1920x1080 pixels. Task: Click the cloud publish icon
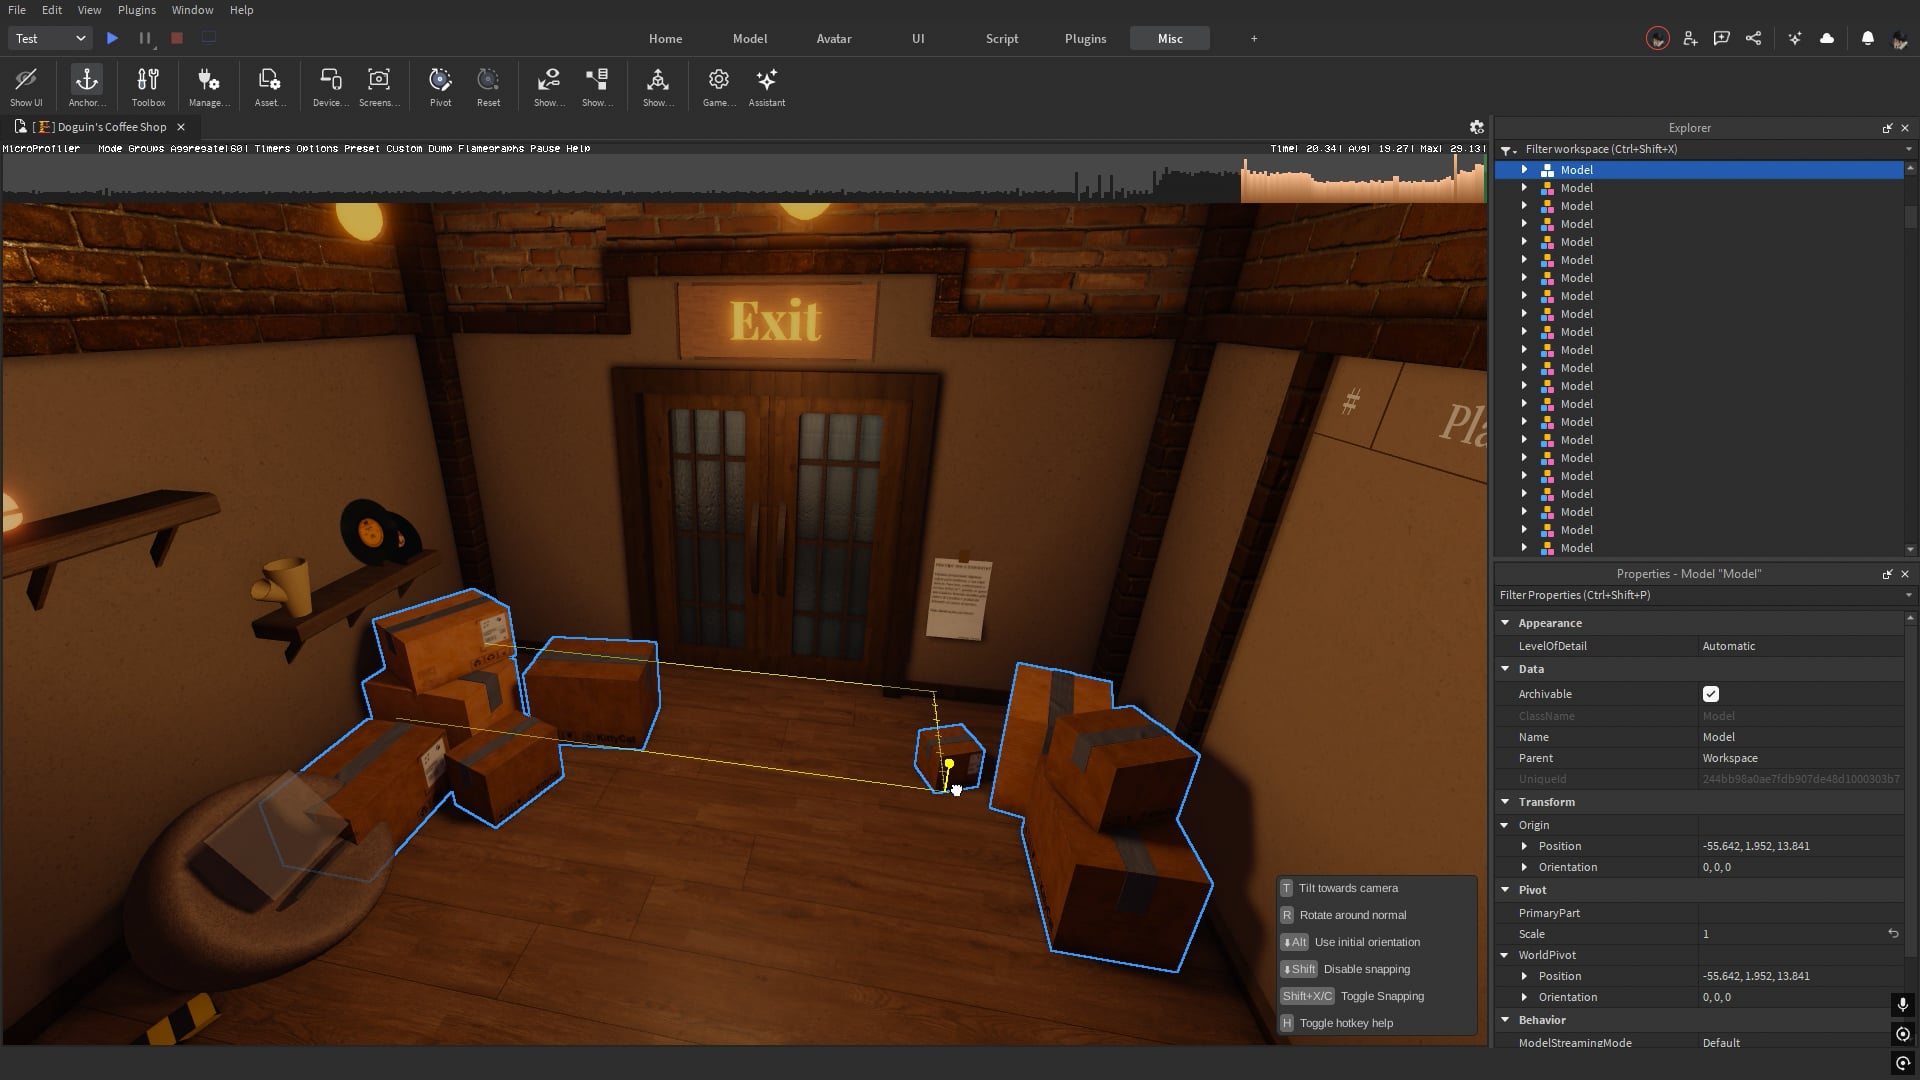coord(1827,39)
